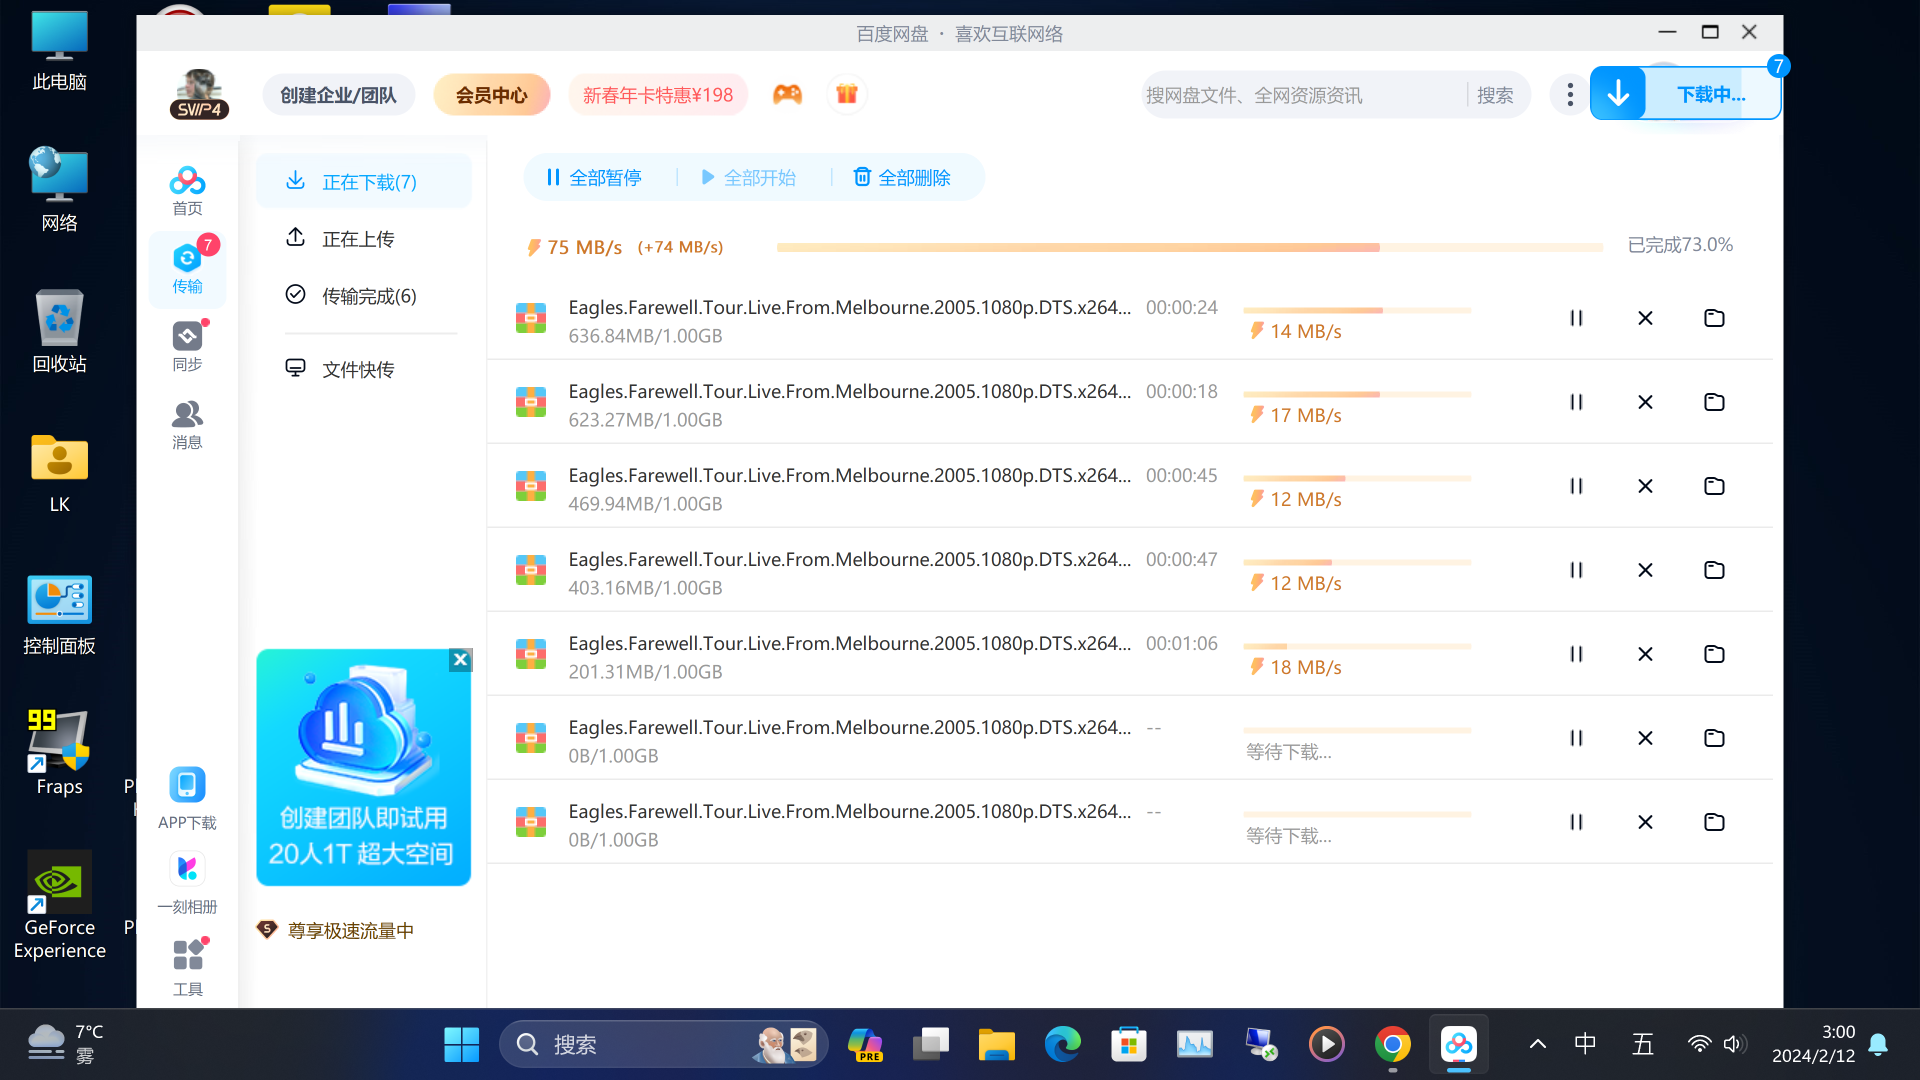Open the 工具 tools icon
This screenshot has height=1080, width=1920.
tap(187, 963)
